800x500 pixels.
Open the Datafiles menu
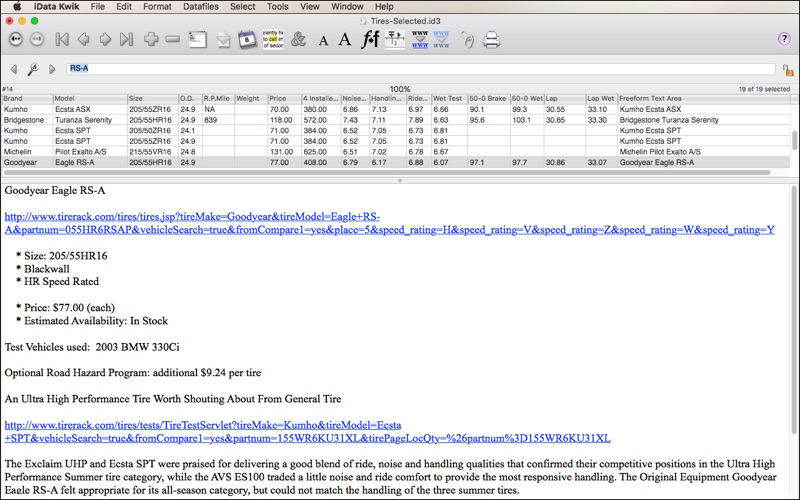[x=201, y=7]
